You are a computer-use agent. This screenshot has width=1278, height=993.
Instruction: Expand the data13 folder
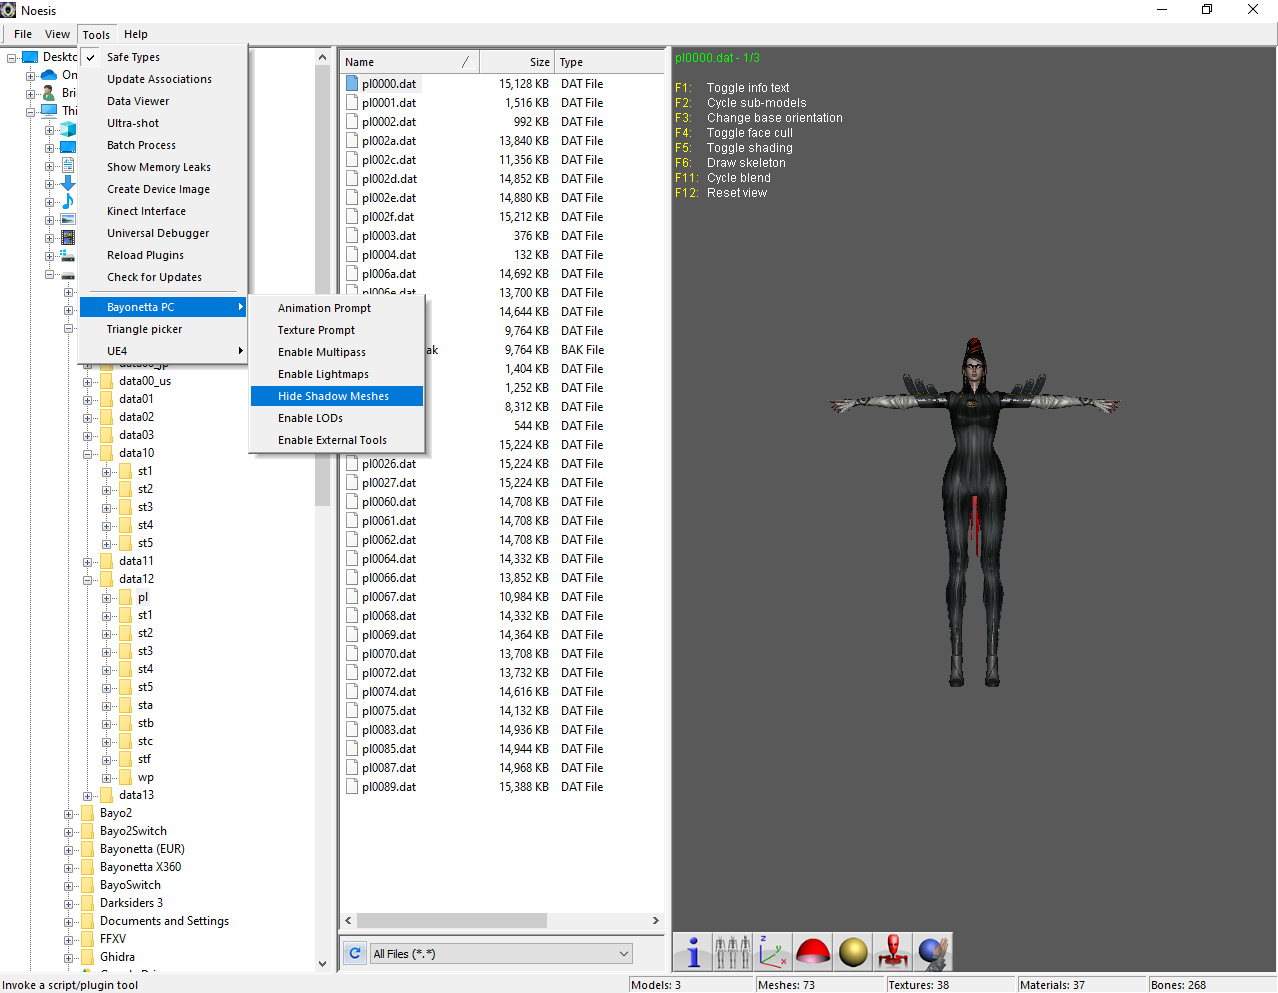(88, 795)
